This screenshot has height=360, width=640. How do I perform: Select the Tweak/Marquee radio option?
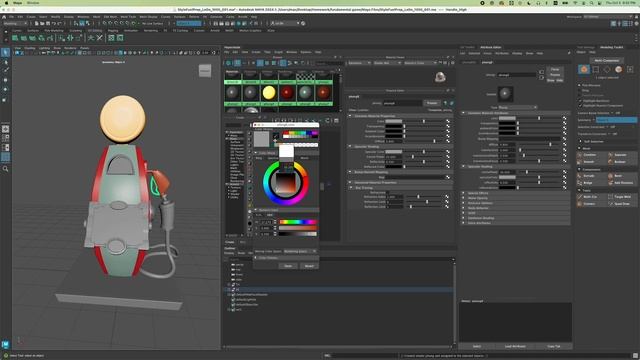click(580, 95)
